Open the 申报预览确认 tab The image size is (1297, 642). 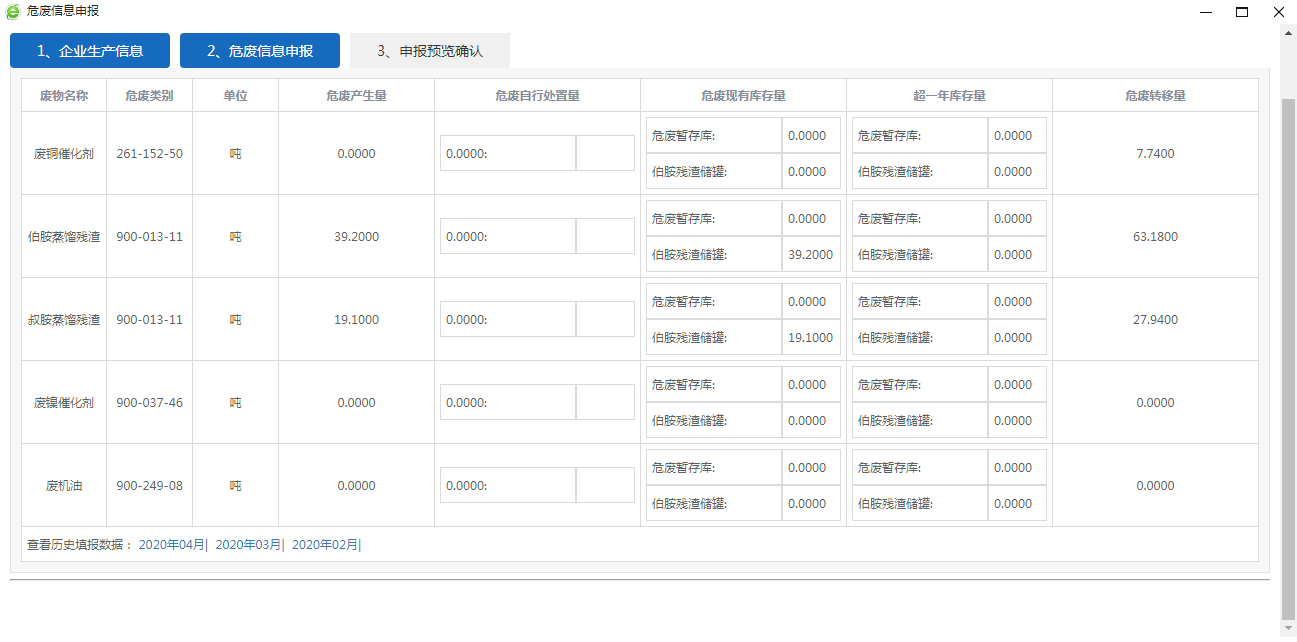coord(430,51)
